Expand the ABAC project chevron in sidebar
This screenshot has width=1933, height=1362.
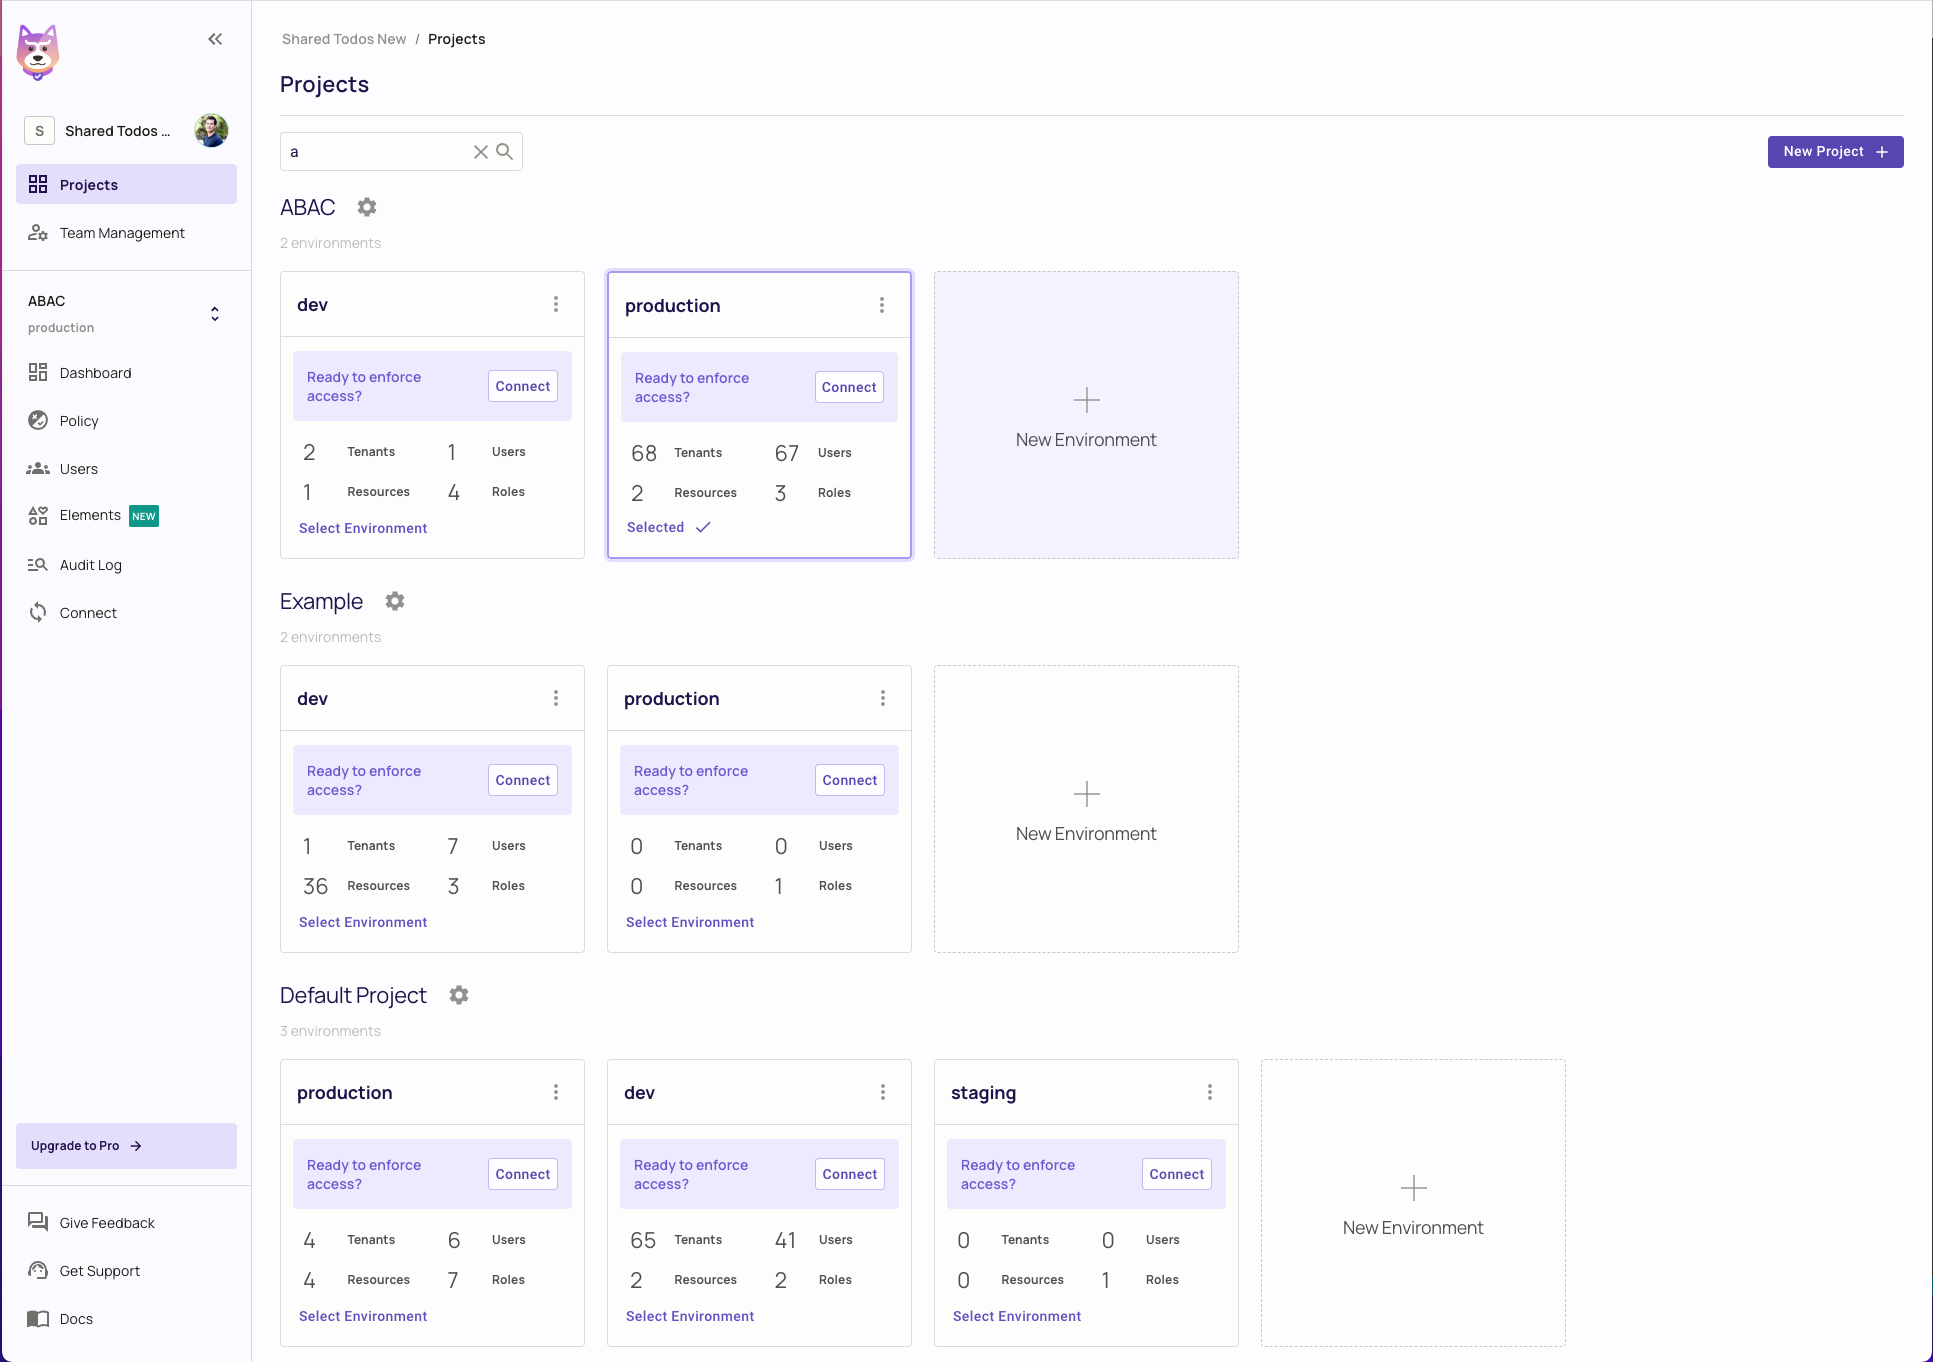click(215, 314)
